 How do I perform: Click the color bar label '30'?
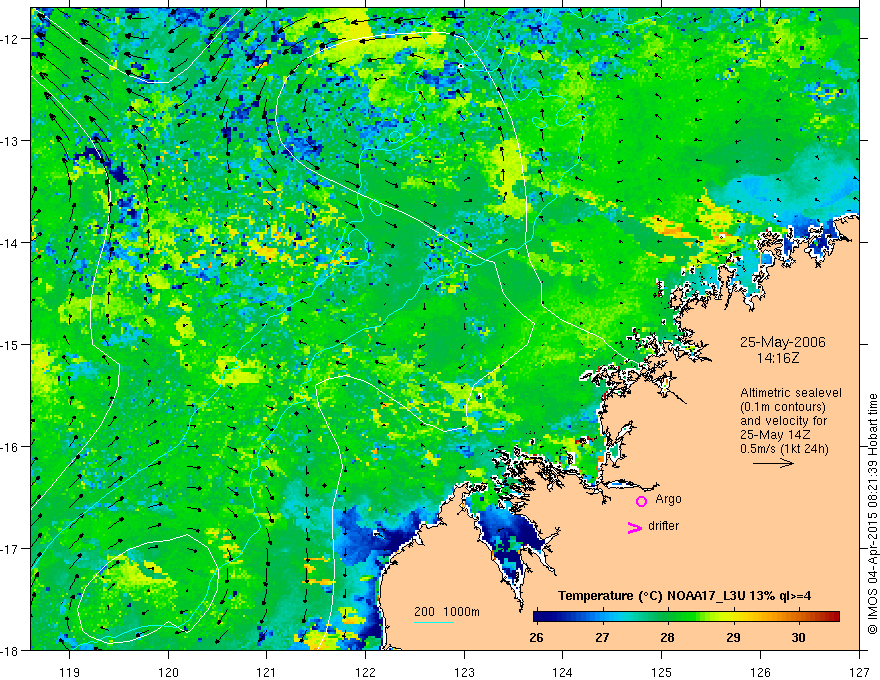[x=798, y=638]
